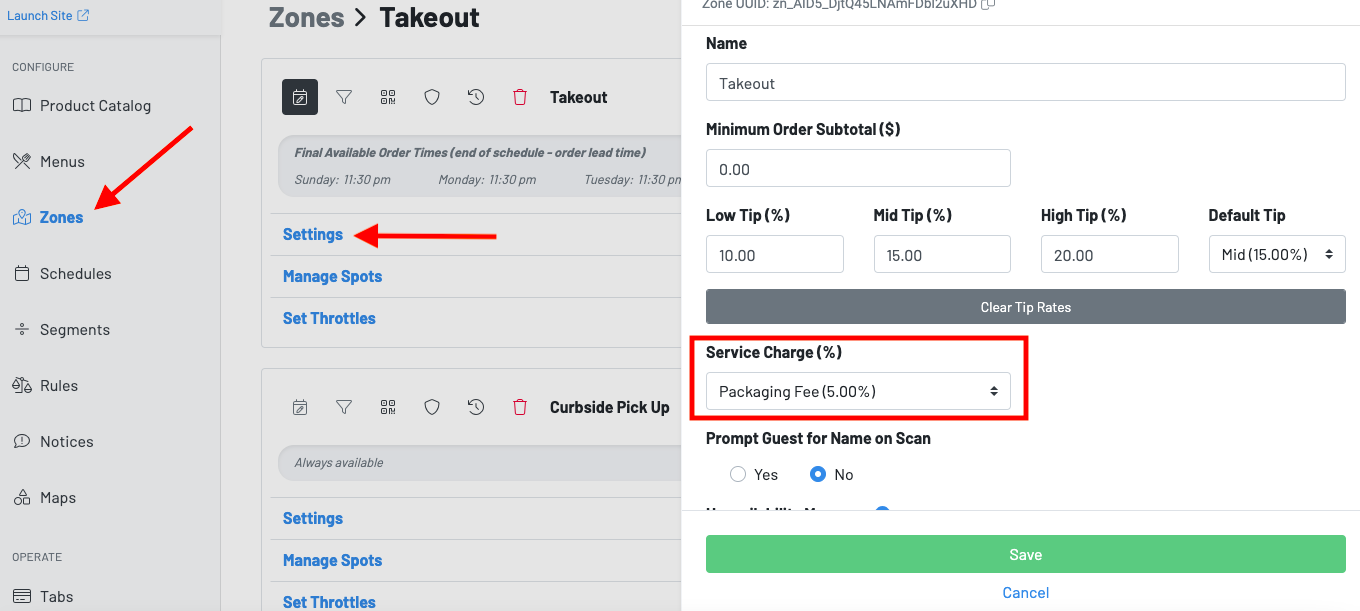1360x611 pixels.
Task: Click the Cancel link
Action: tap(1025, 593)
